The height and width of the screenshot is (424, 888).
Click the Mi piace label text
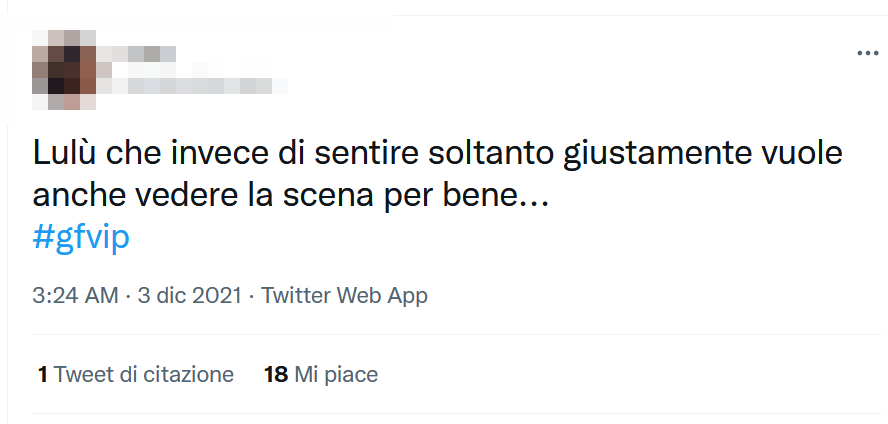pyautogui.click(x=336, y=375)
